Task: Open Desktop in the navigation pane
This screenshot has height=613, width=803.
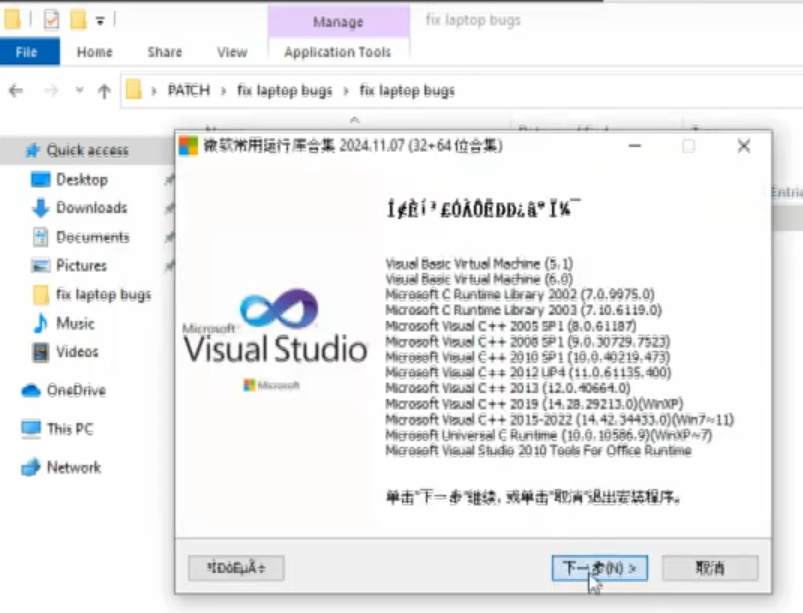Action: 82,180
